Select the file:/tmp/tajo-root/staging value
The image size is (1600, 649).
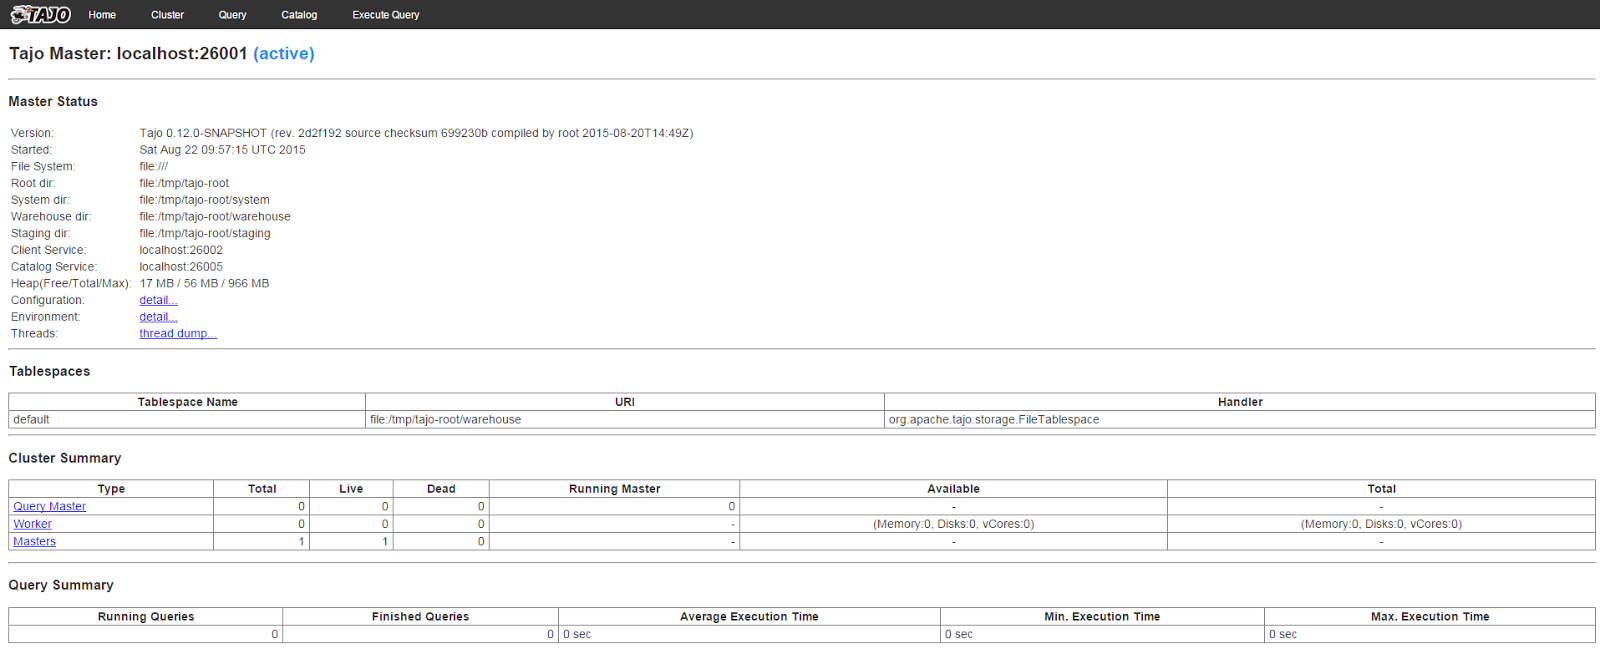pos(205,233)
